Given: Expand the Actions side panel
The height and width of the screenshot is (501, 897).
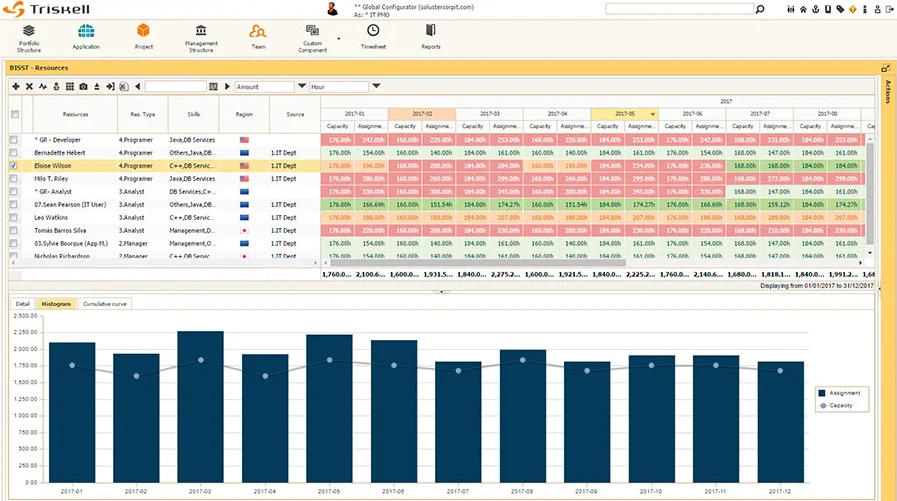Looking at the screenshot, I should coord(888,92).
